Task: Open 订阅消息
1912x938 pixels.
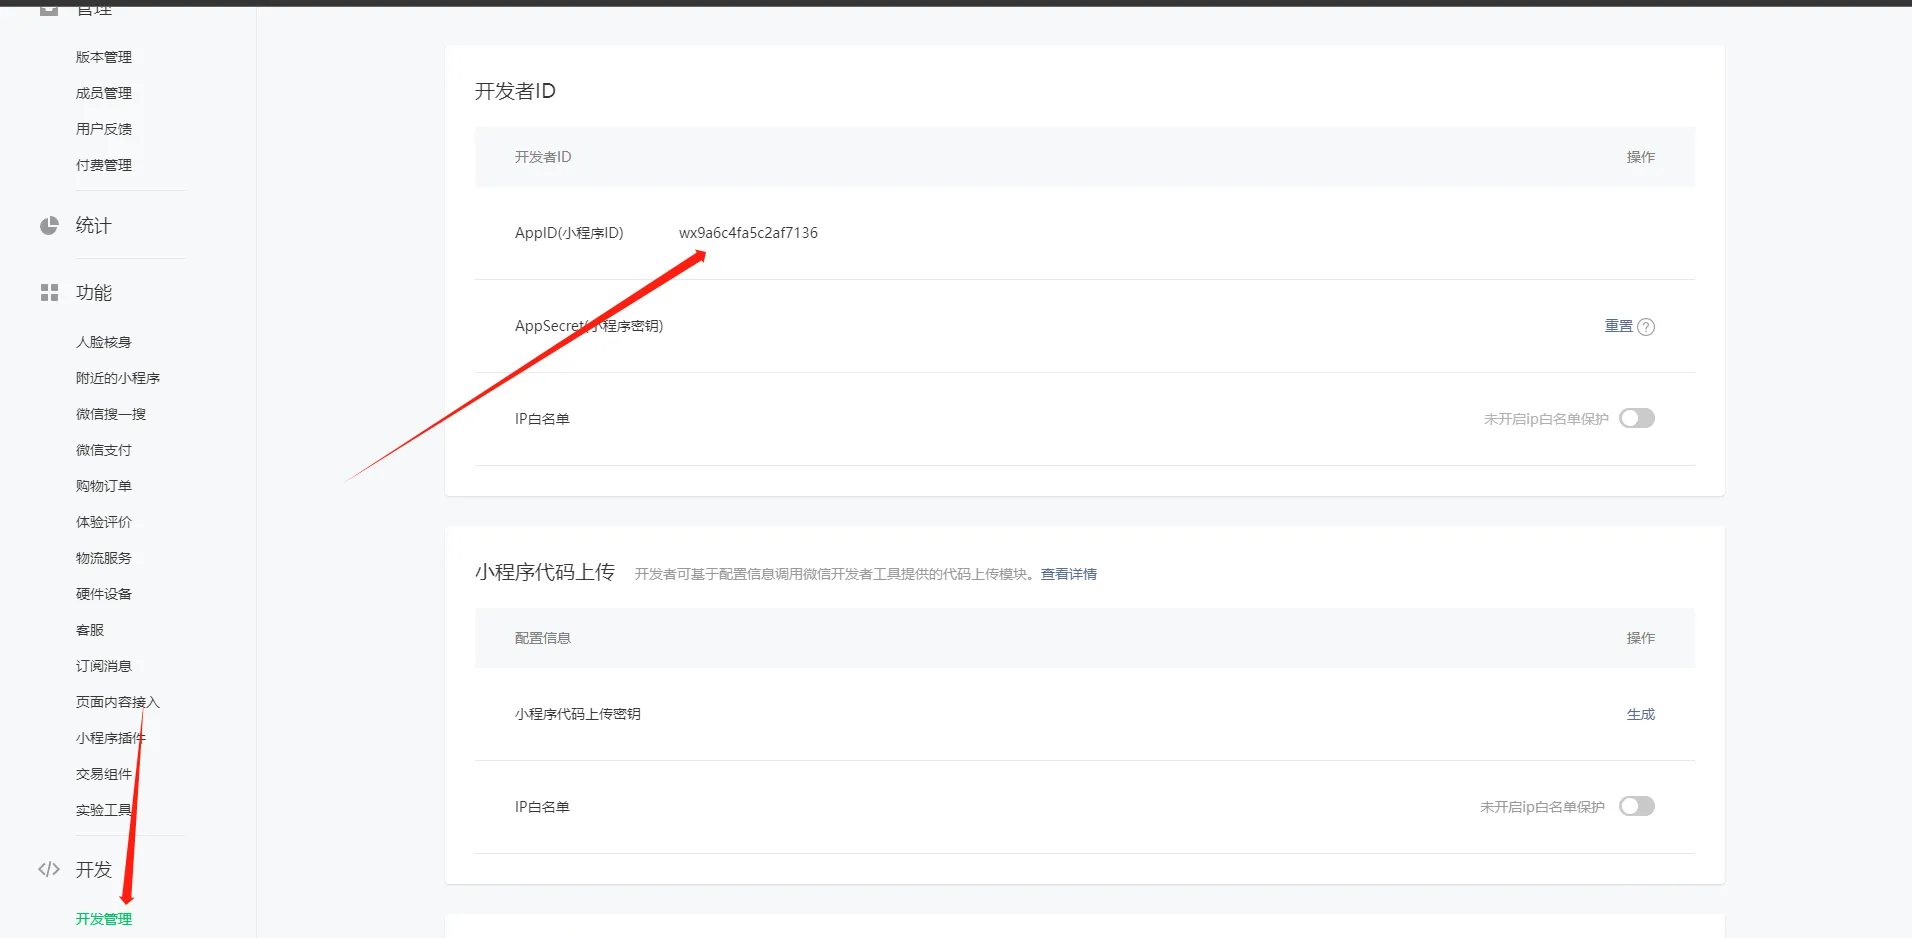Action: coord(102,665)
